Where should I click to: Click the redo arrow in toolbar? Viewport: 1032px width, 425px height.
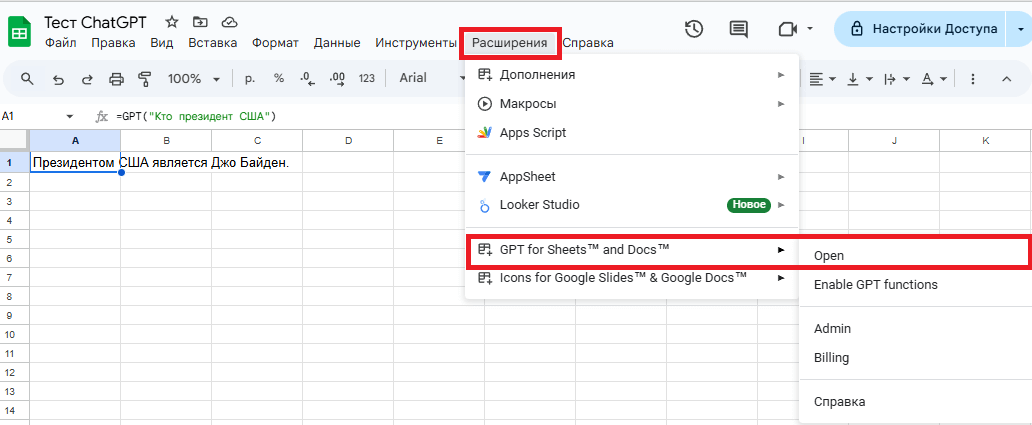(87, 79)
